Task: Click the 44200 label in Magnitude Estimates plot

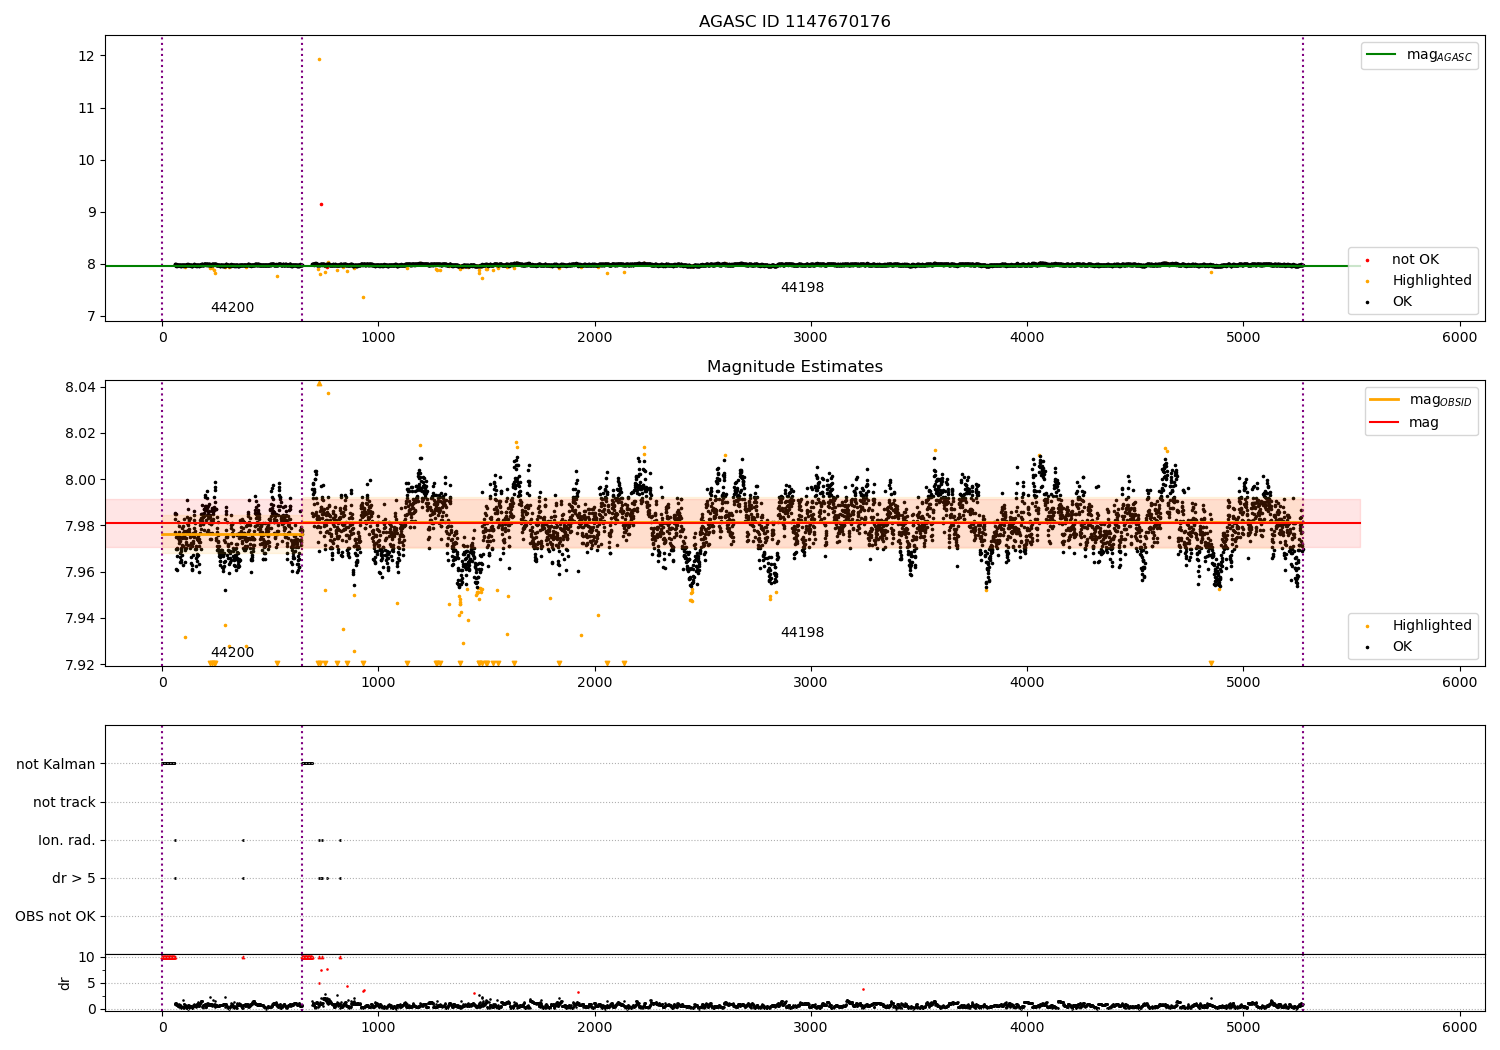Action: tap(232, 653)
